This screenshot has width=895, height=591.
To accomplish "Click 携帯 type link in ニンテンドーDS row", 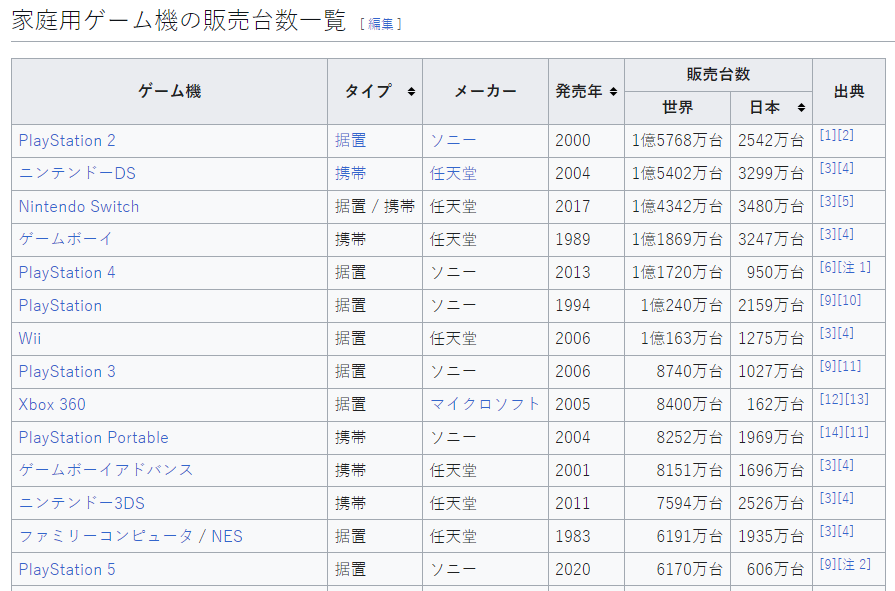I will pos(350,174).
